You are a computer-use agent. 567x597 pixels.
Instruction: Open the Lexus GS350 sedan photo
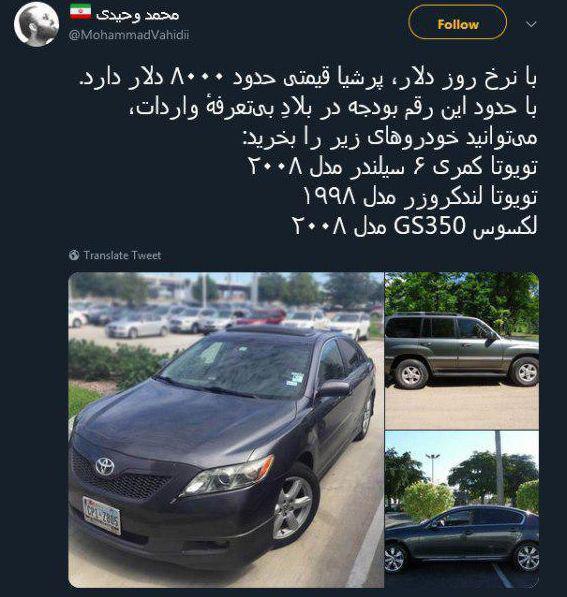coord(462,510)
